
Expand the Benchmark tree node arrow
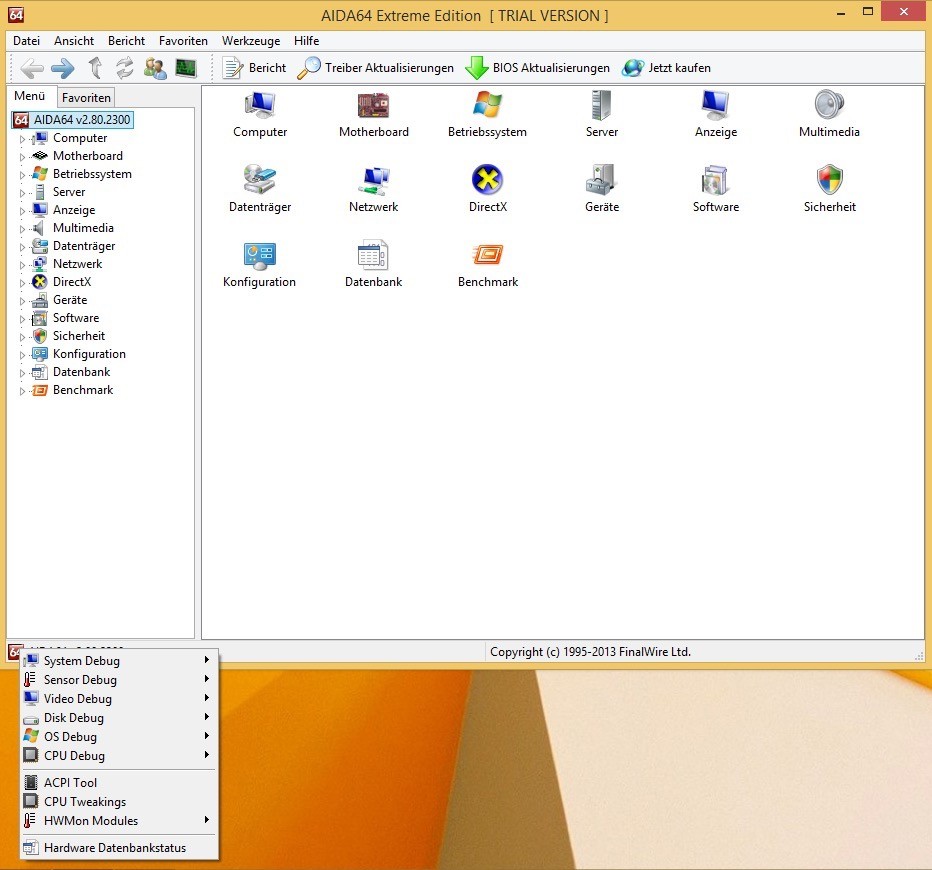point(22,391)
